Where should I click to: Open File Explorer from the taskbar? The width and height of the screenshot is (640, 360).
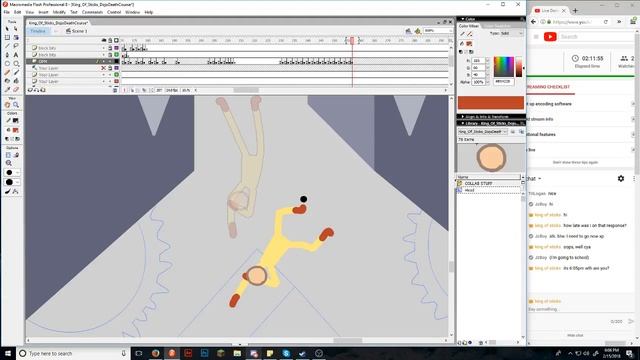point(237,353)
